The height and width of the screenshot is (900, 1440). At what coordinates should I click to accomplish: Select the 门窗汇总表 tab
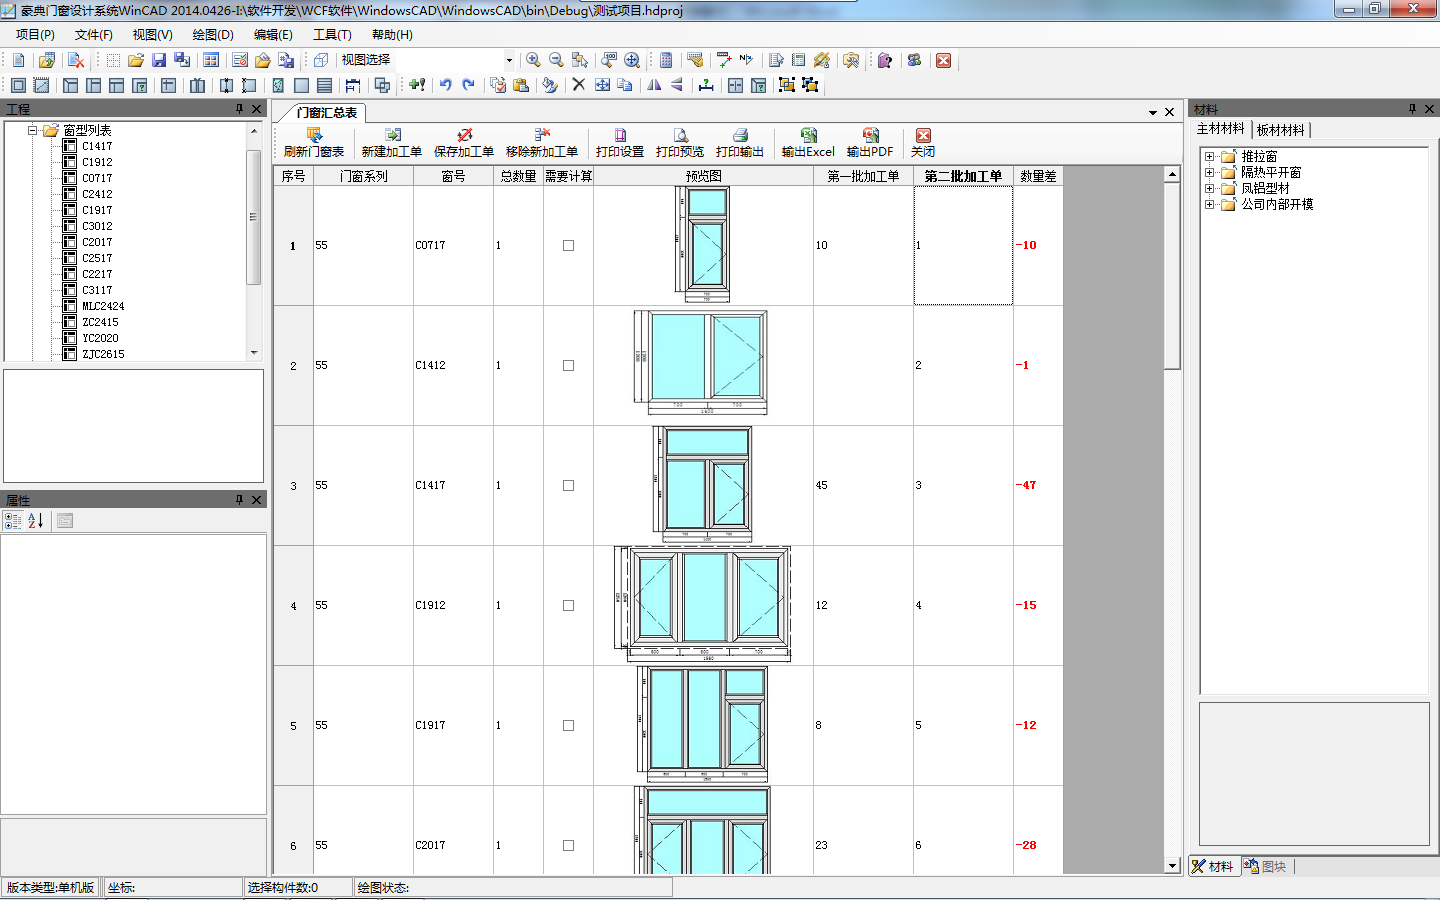[x=326, y=112]
